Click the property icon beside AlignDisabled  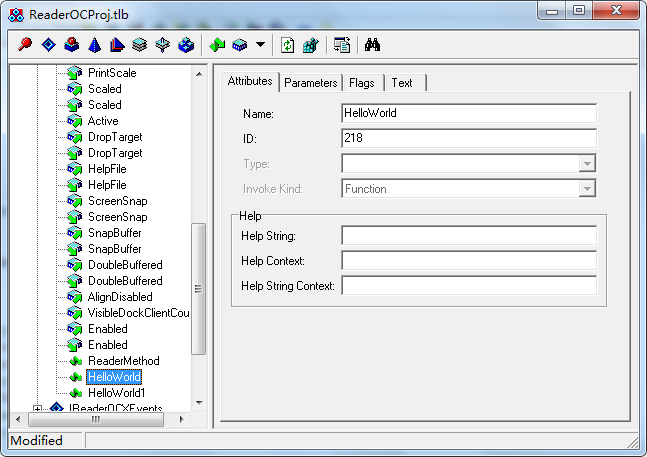point(75,297)
